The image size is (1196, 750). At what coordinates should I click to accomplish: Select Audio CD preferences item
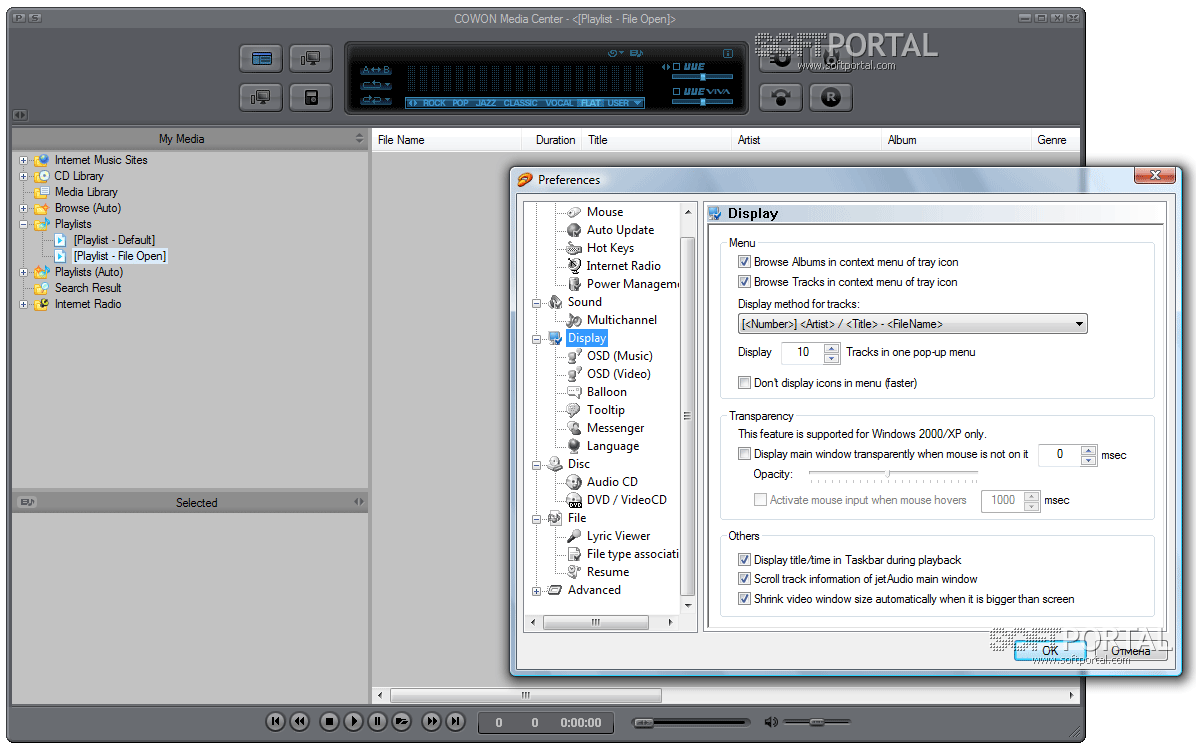coord(612,482)
